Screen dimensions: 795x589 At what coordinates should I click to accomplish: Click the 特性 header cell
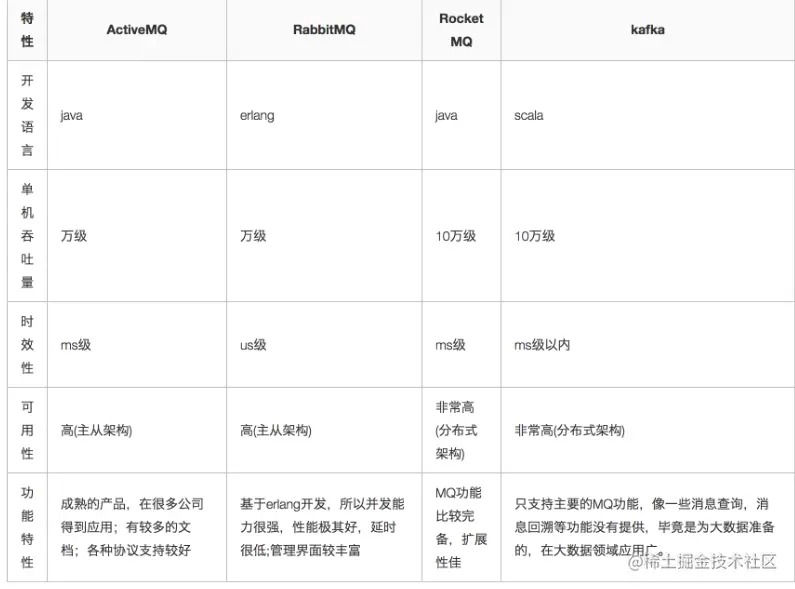[x=27, y=30]
